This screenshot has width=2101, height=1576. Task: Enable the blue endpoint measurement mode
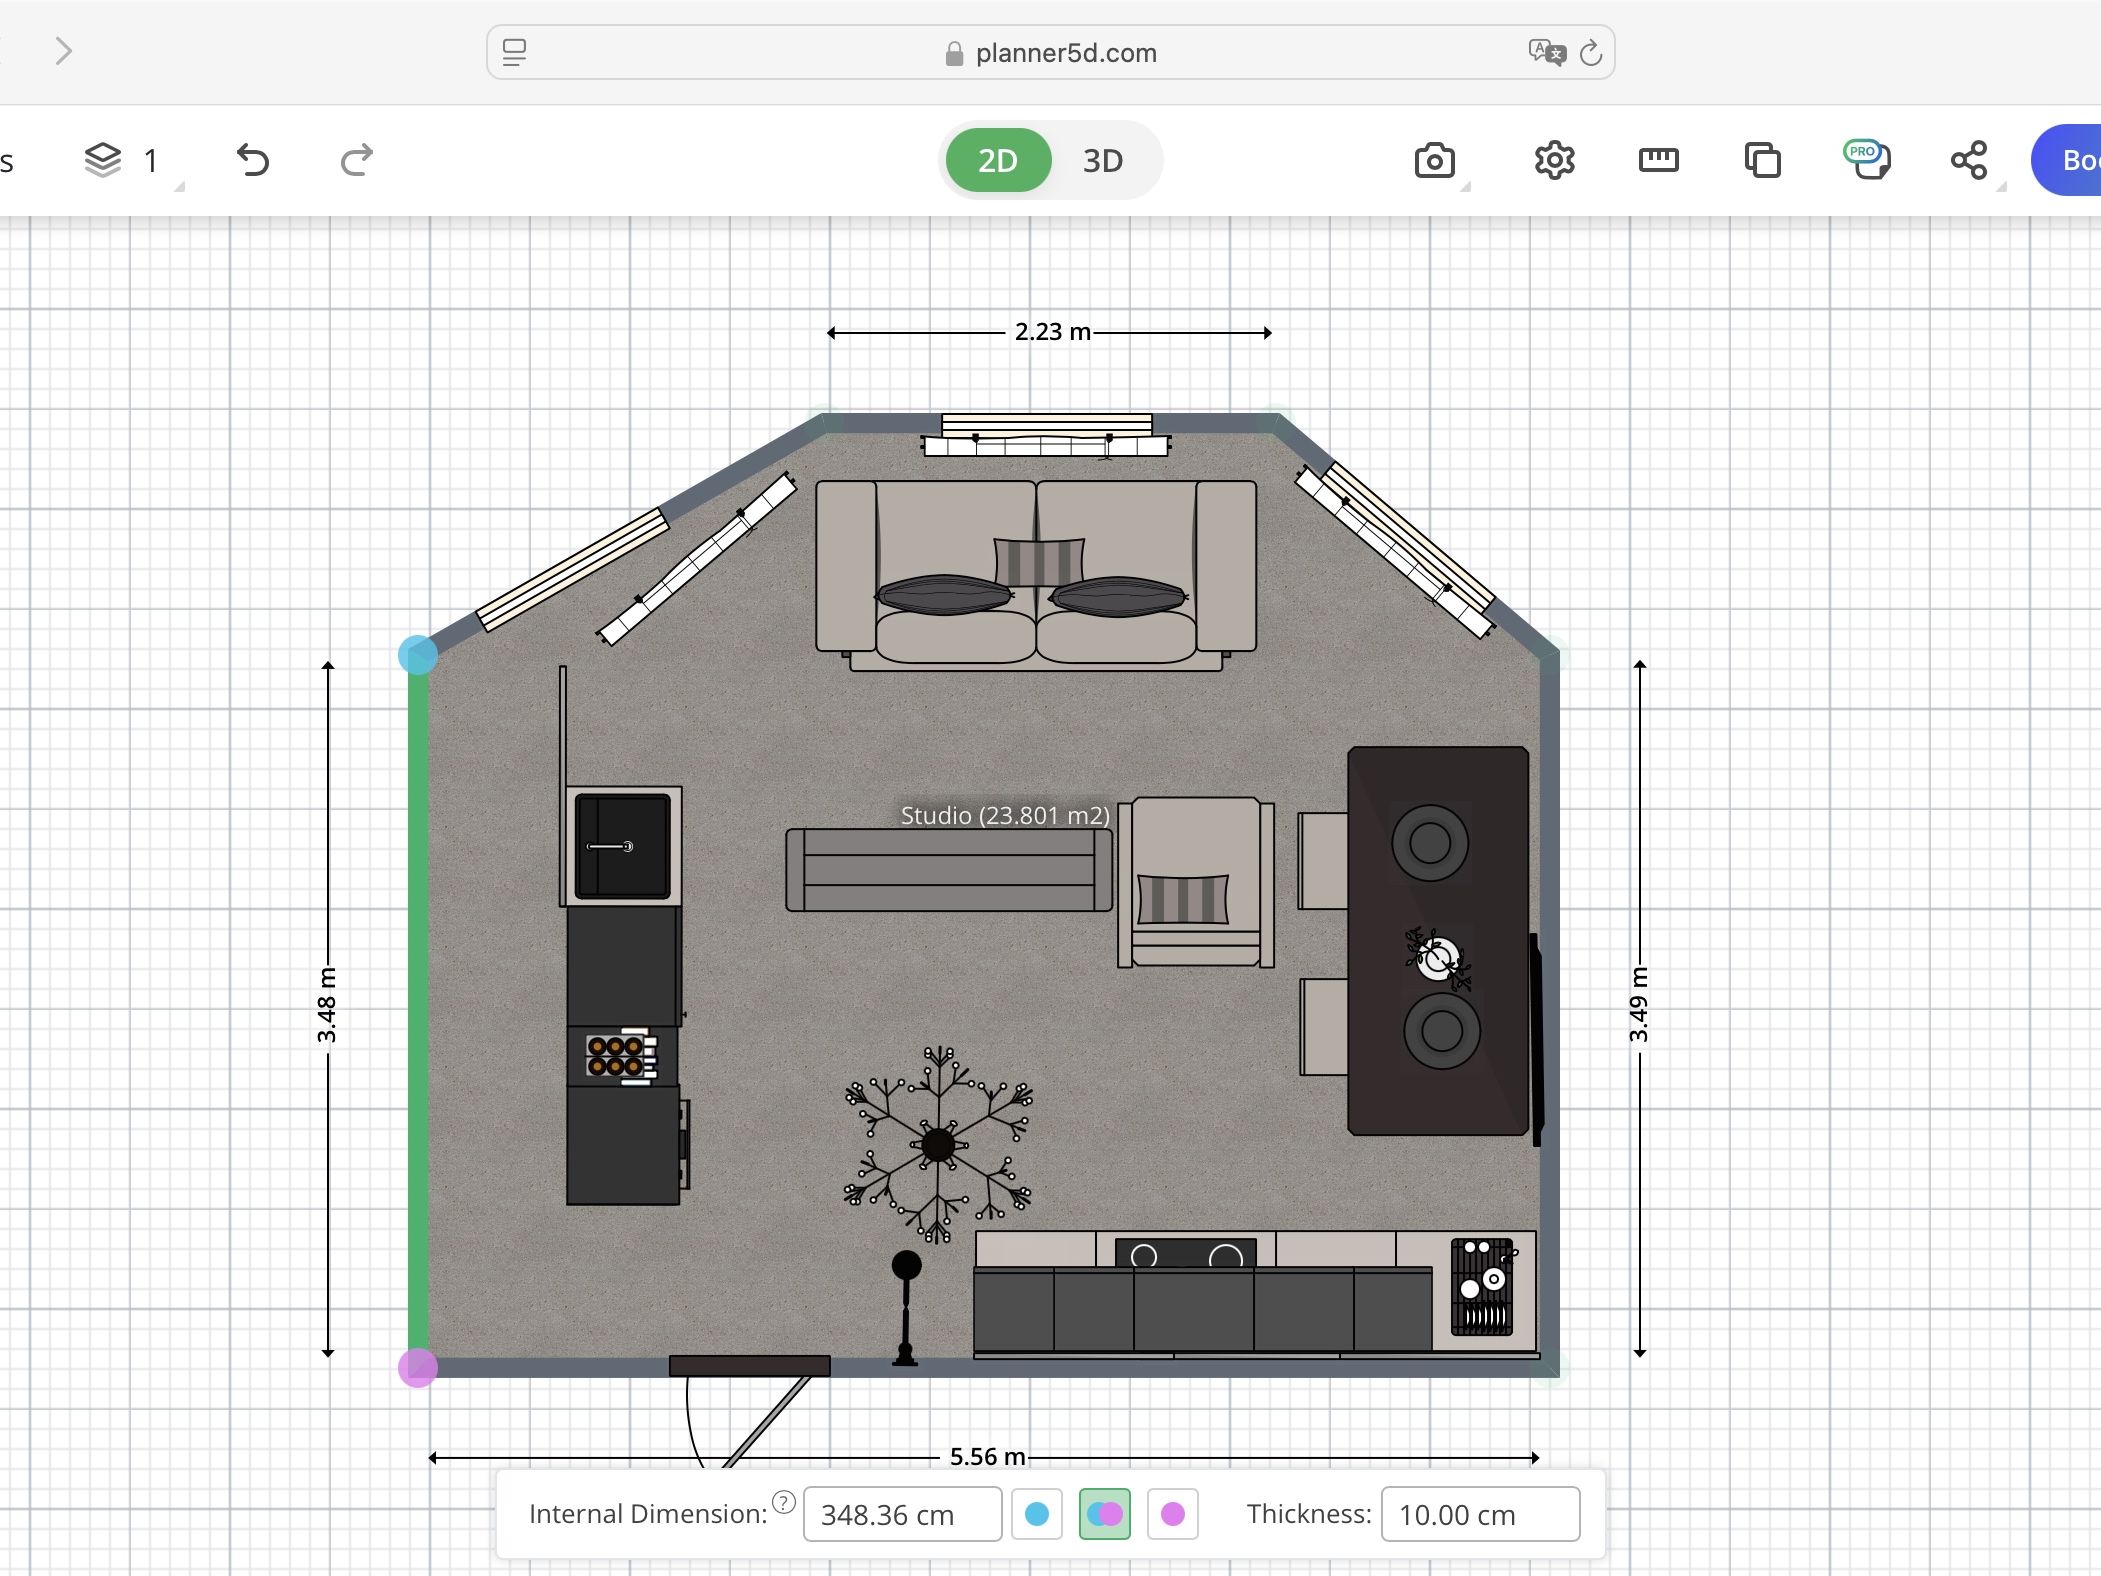click(x=1037, y=1514)
